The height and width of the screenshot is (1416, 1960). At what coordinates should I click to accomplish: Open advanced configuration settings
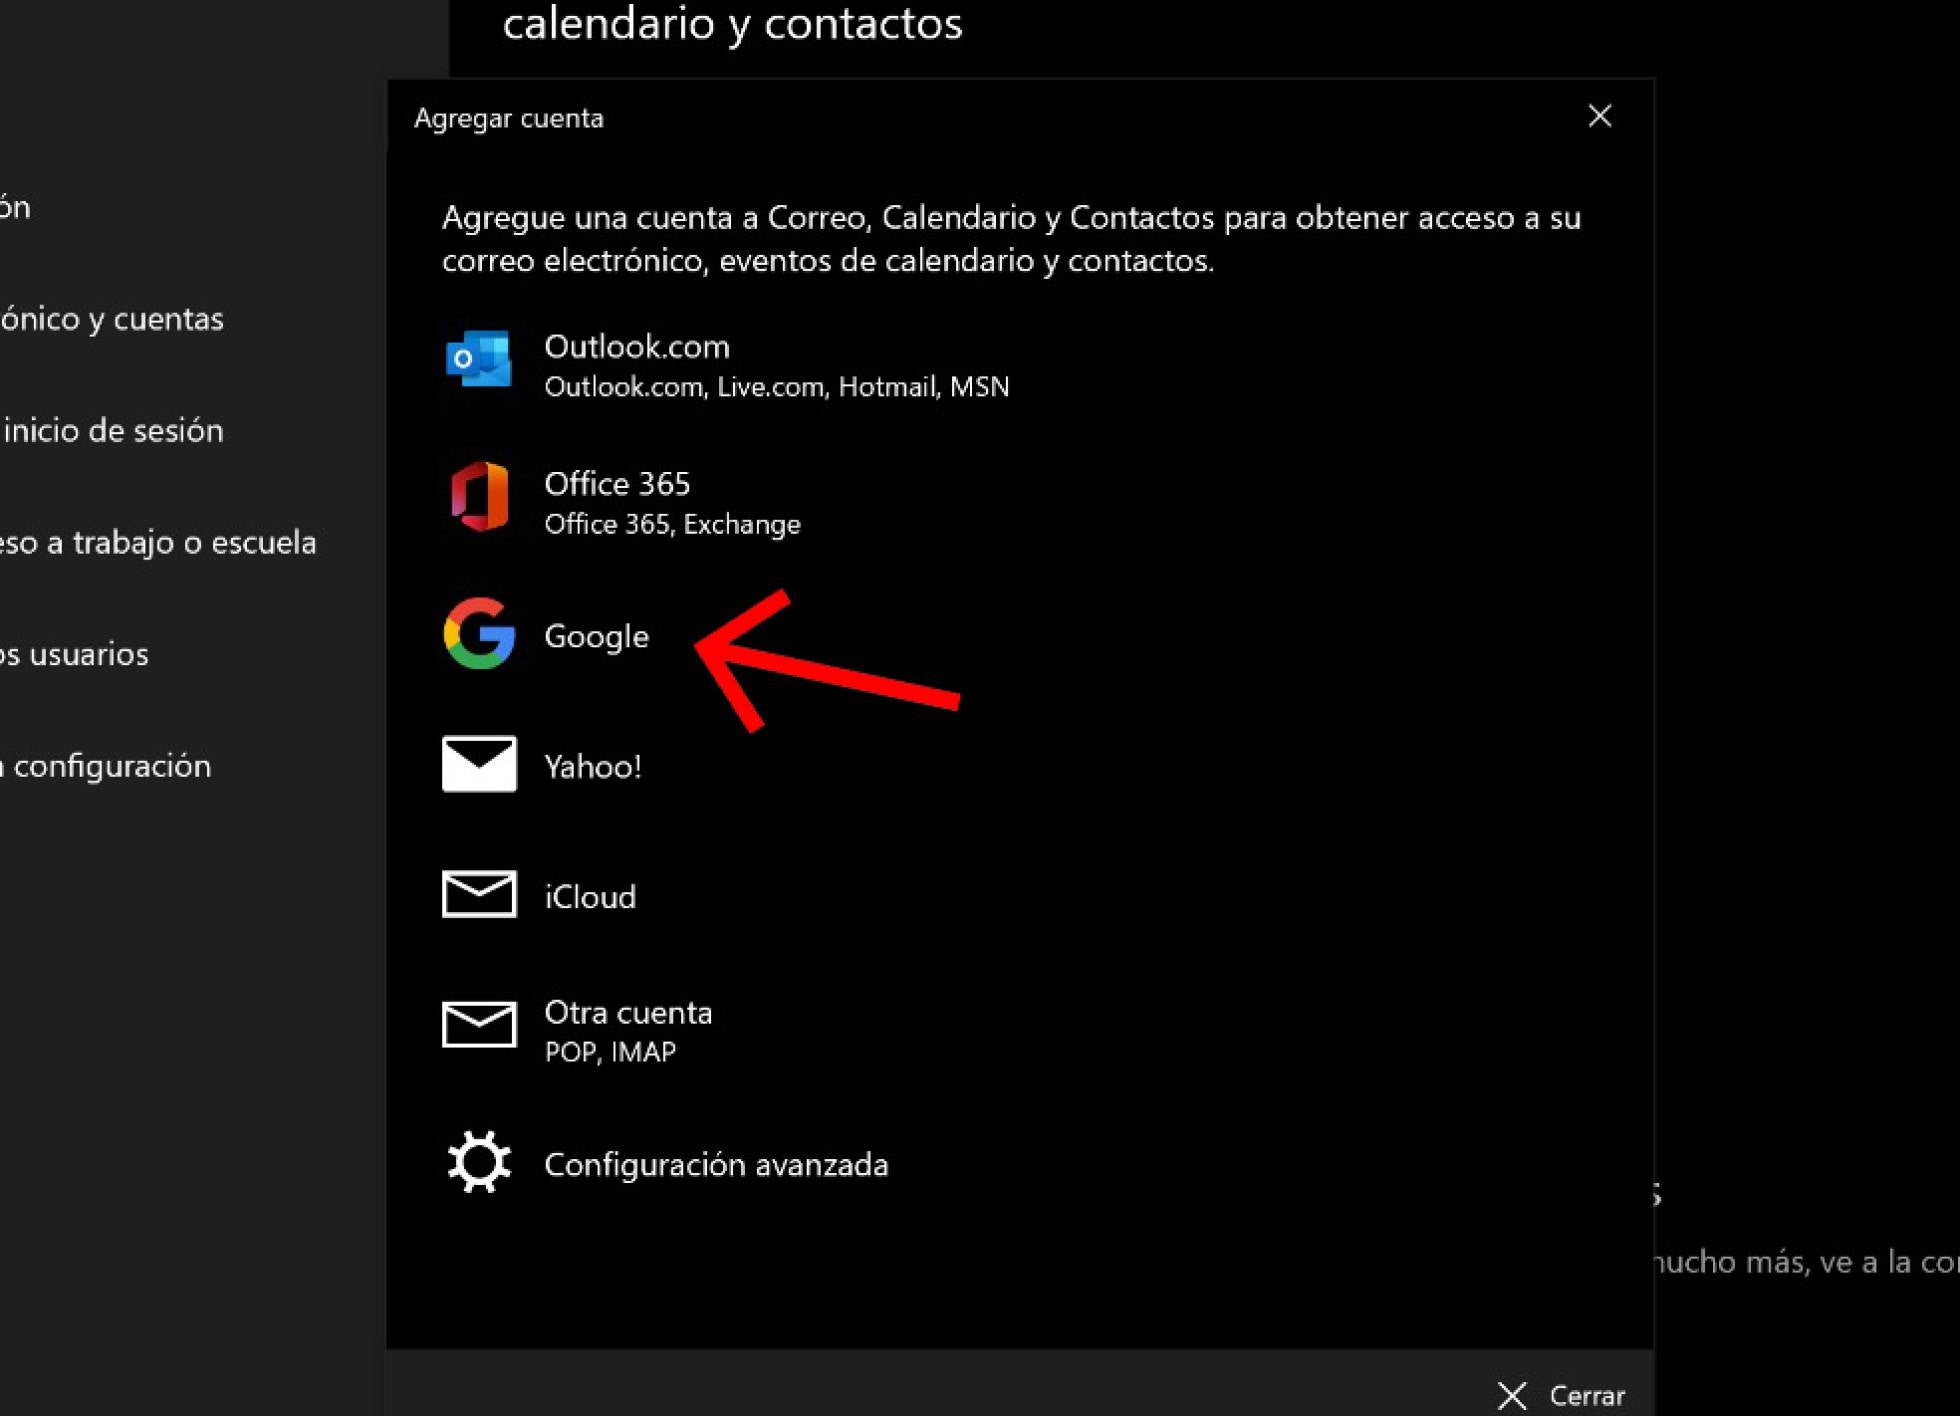pyautogui.click(x=716, y=1164)
